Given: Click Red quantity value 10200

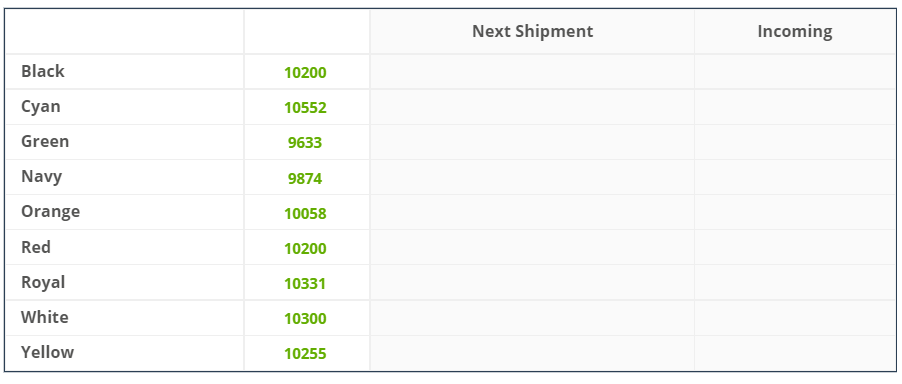Looking at the screenshot, I should pyautogui.click(x=305, y=249).
